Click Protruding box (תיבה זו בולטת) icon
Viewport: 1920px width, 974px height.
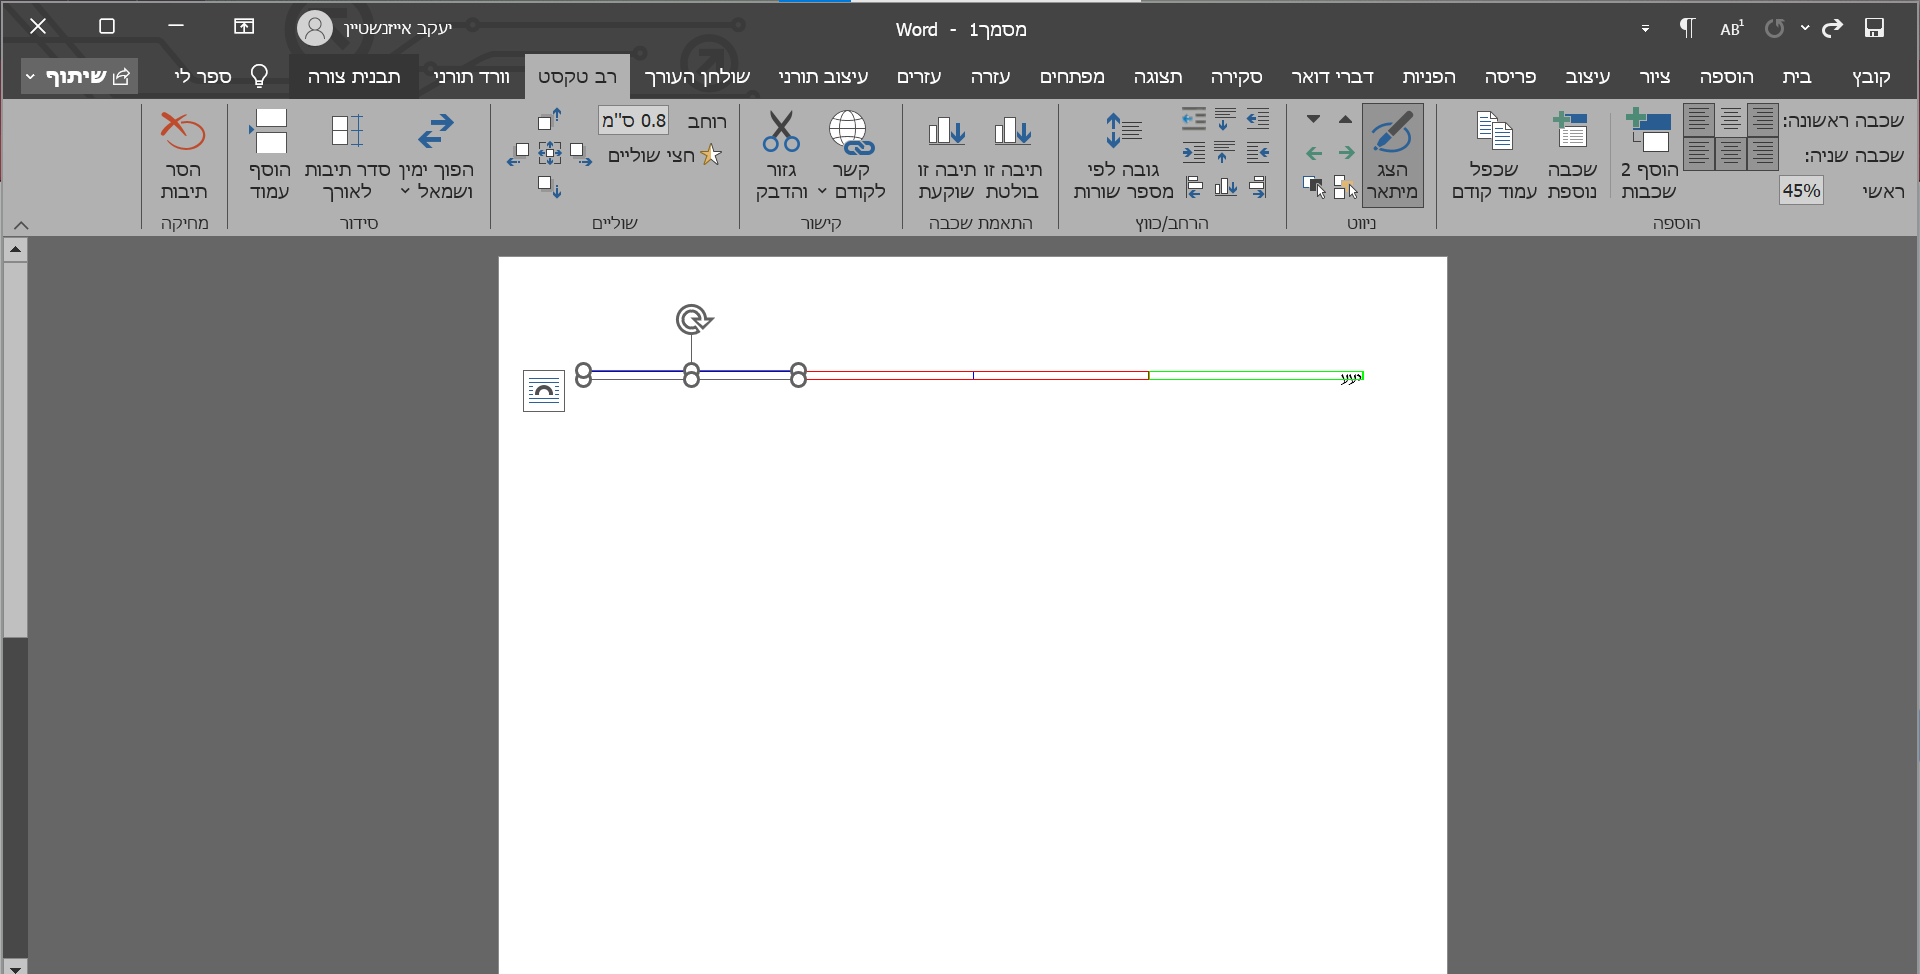click(1012, 132)
